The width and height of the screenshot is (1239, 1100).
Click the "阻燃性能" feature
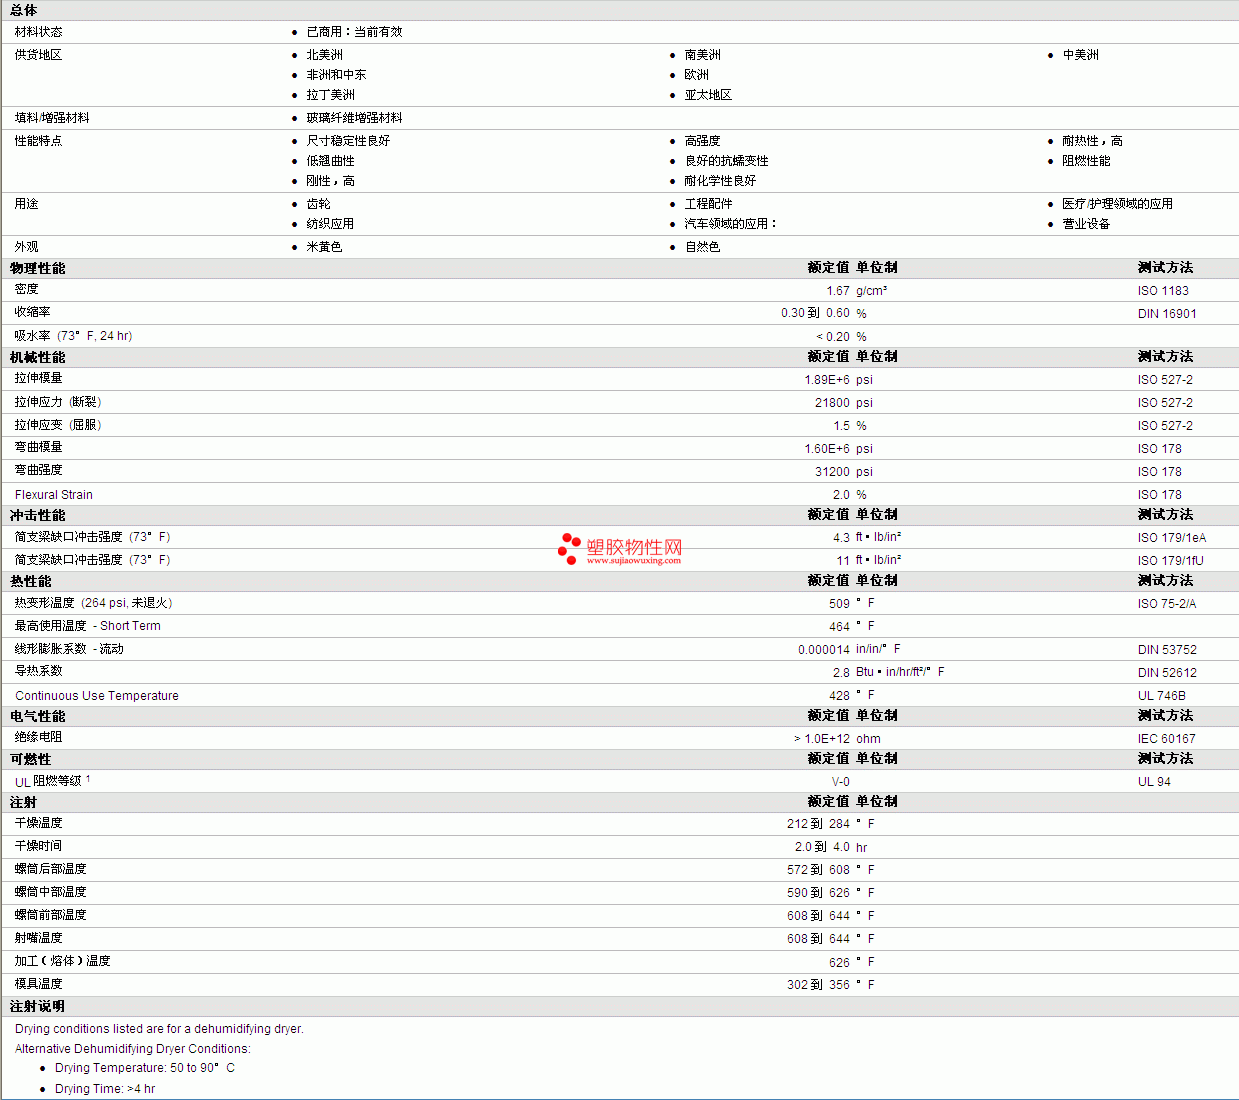(x=1086, y=161)
